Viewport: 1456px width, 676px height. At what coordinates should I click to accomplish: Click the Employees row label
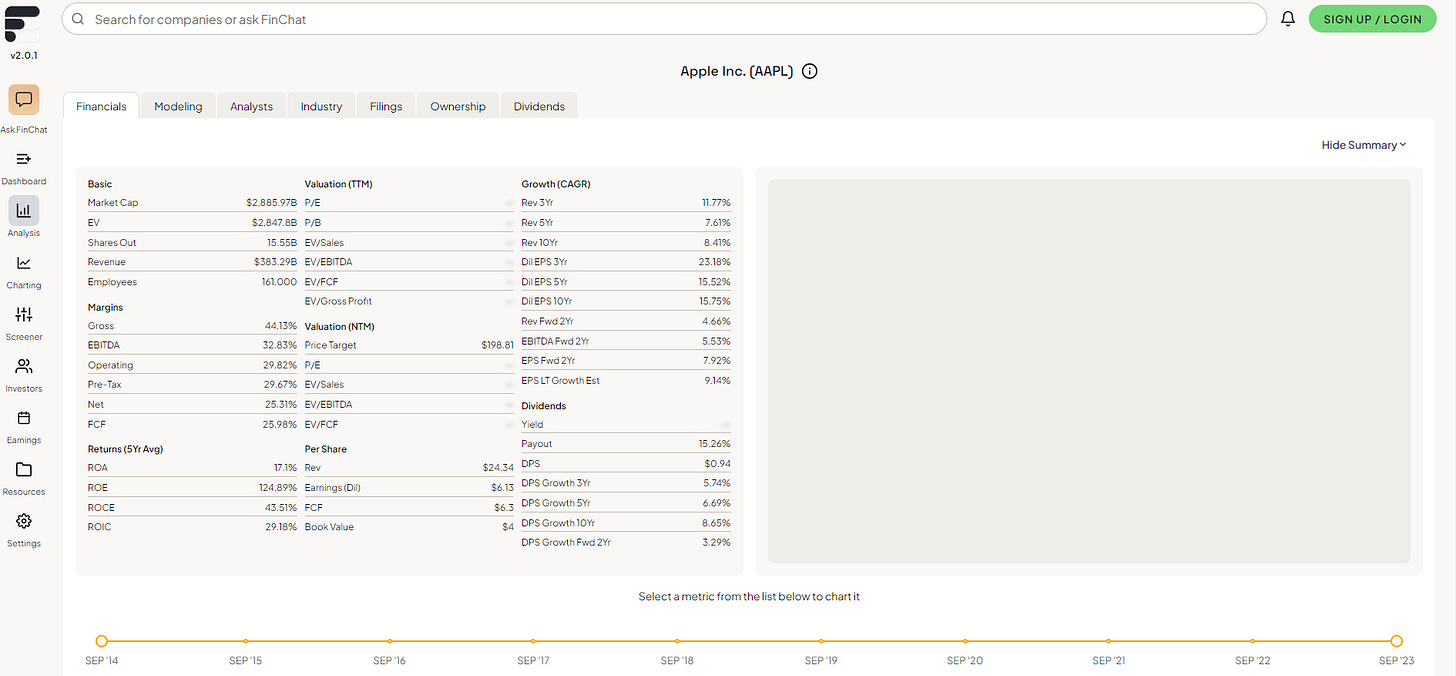click(110, 282)
